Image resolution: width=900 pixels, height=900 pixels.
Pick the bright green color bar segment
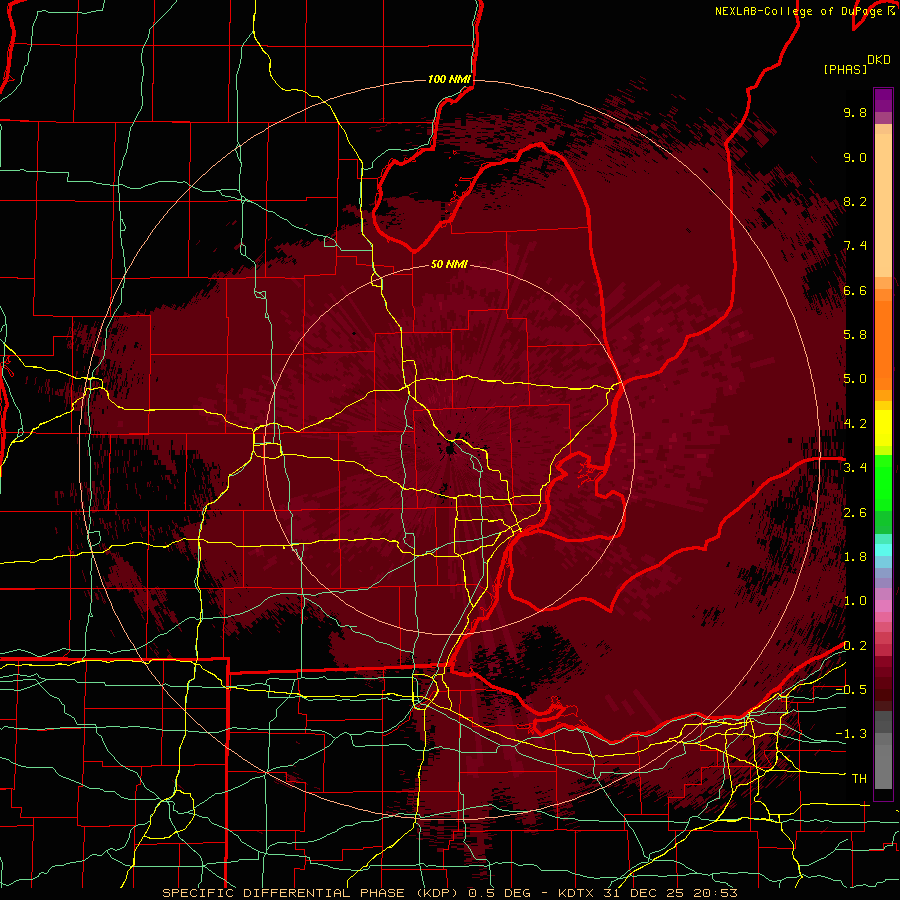[883, 482]
